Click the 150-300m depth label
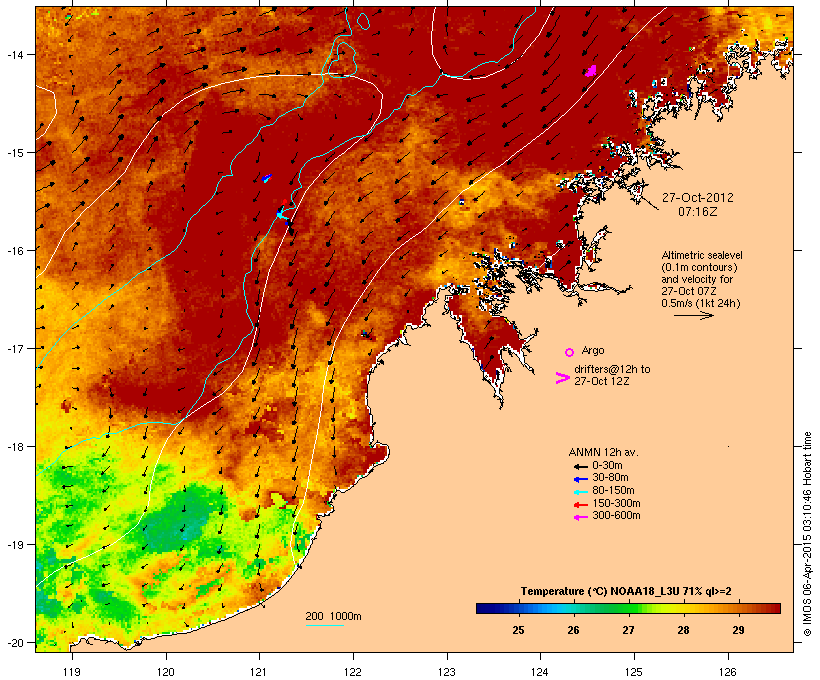This screenshot has height=680, width=820. 616,503
